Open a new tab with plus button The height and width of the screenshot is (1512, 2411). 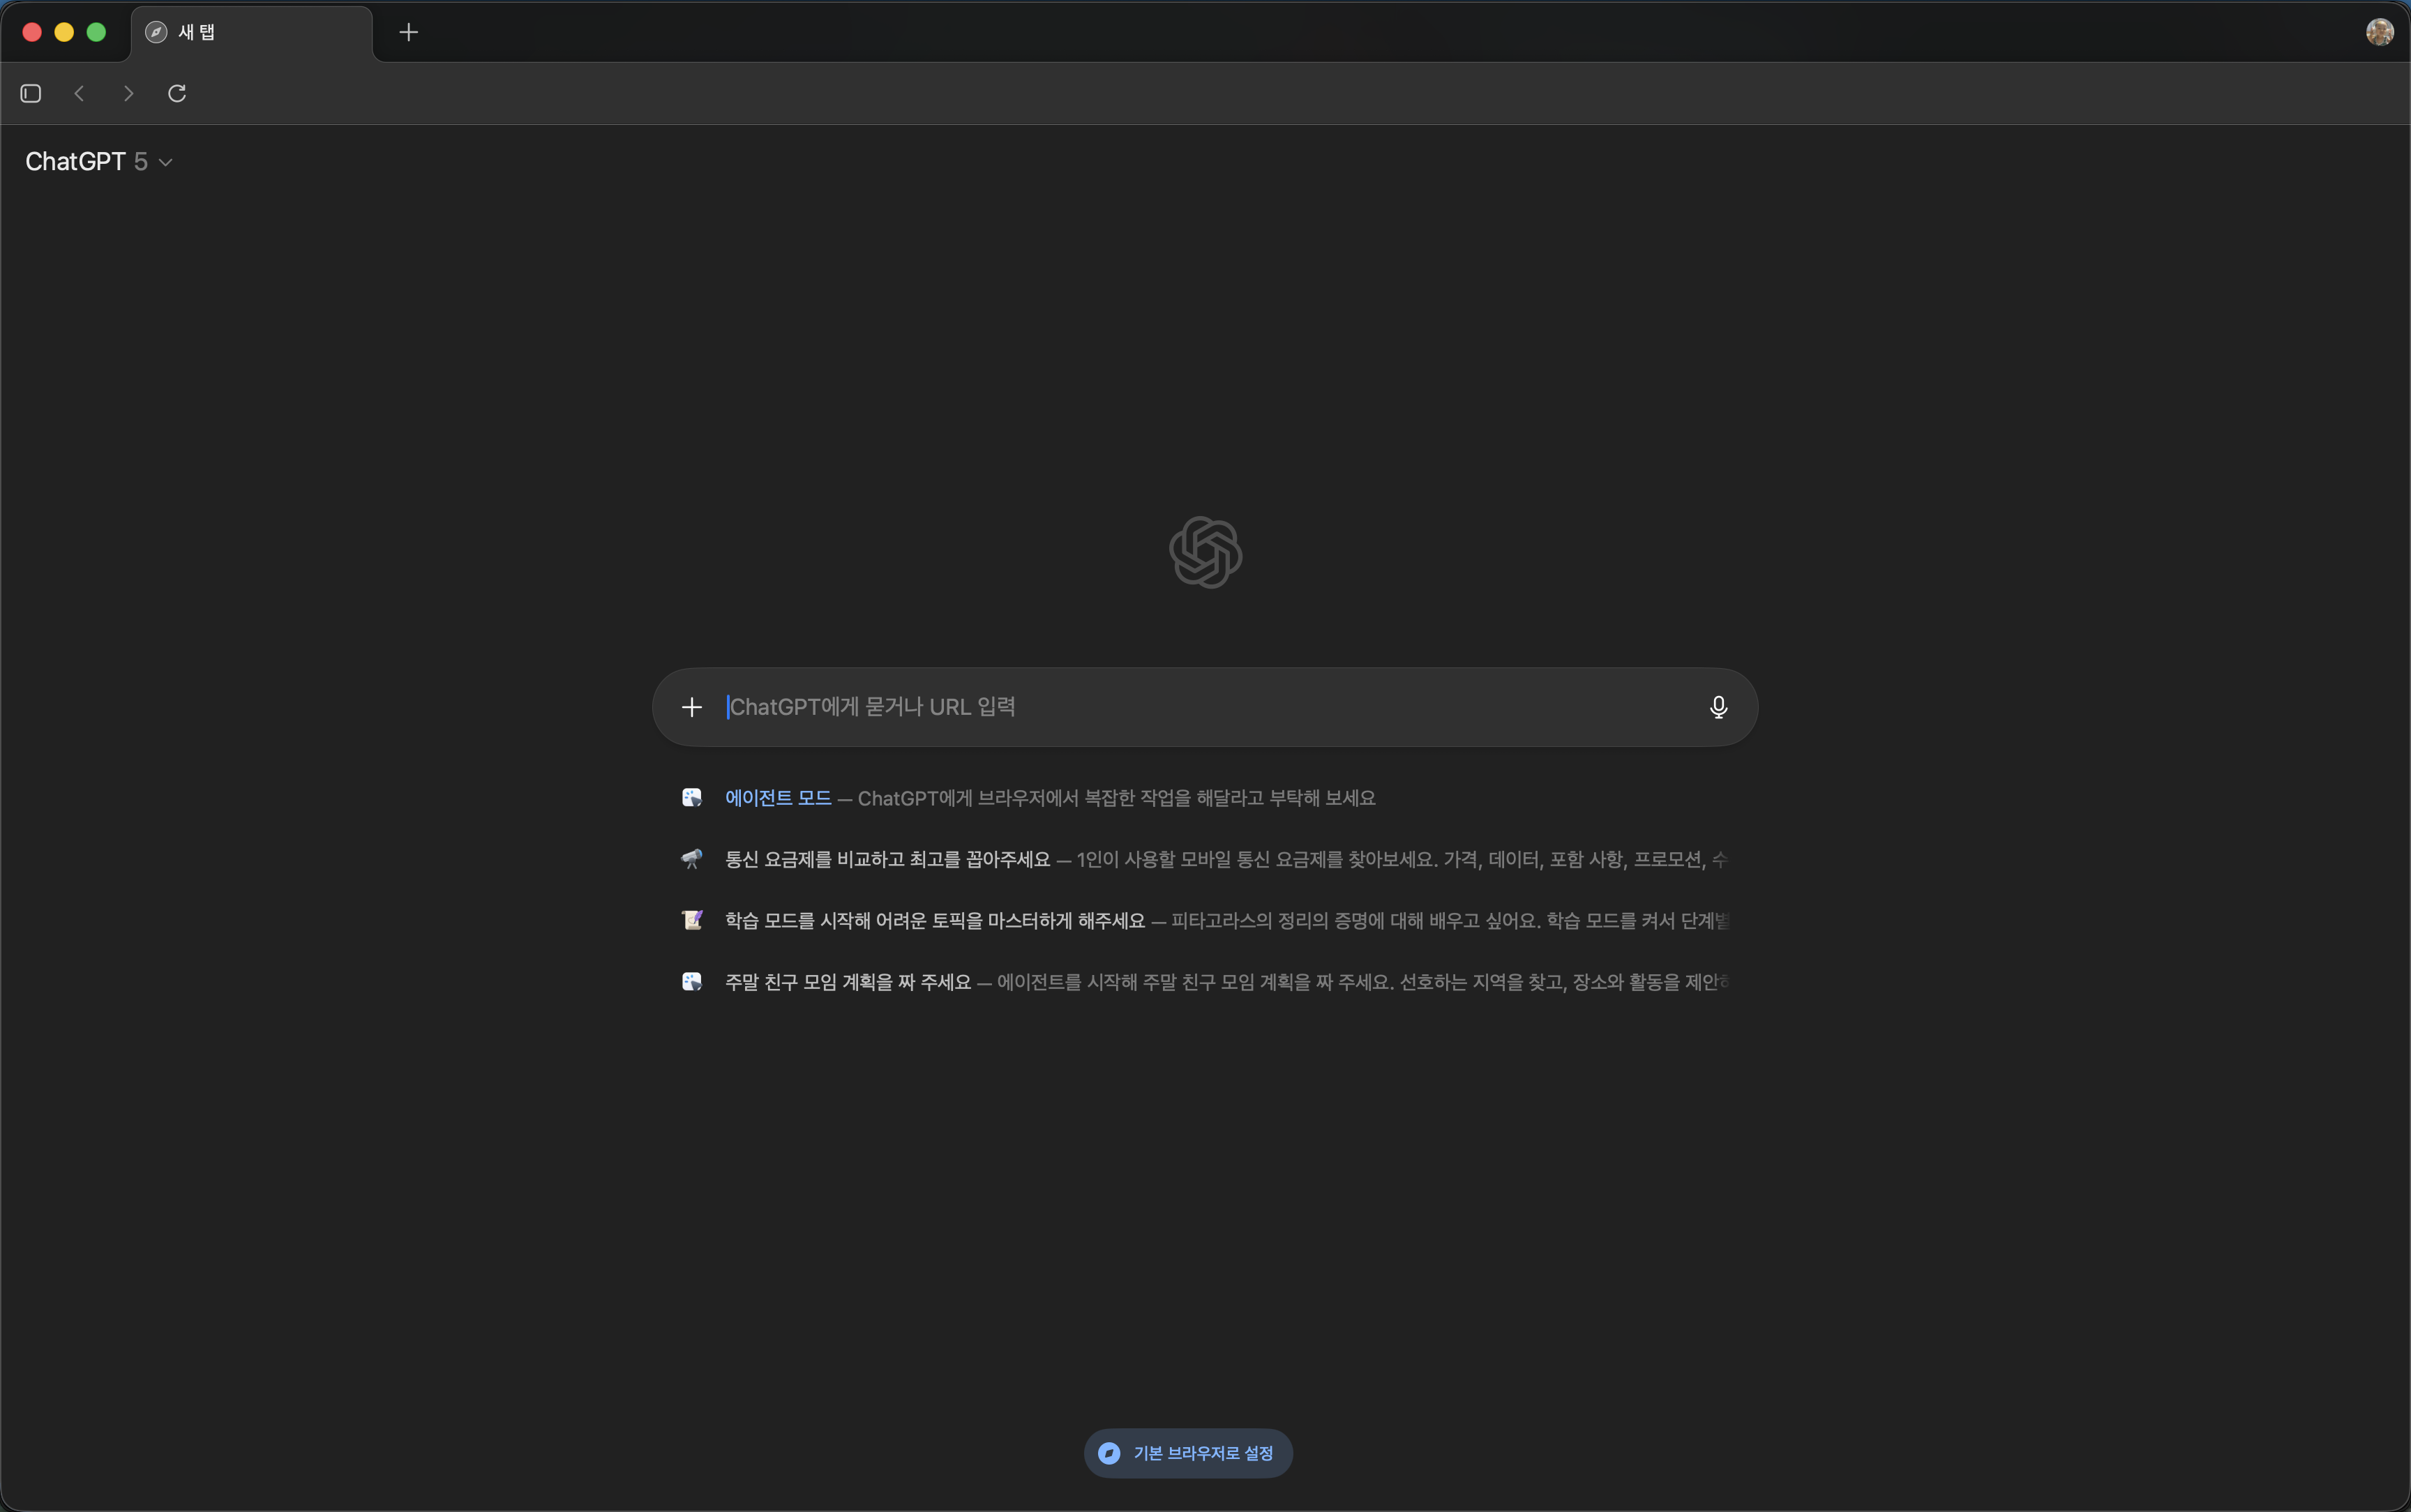(x=408, y=32)
